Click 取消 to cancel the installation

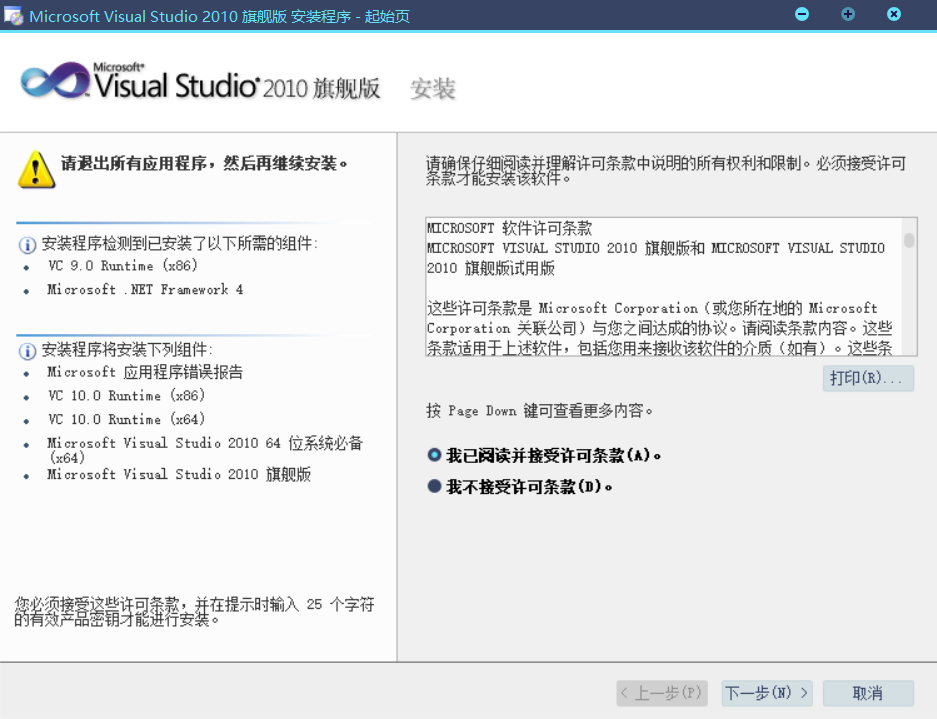click(867, 693)
